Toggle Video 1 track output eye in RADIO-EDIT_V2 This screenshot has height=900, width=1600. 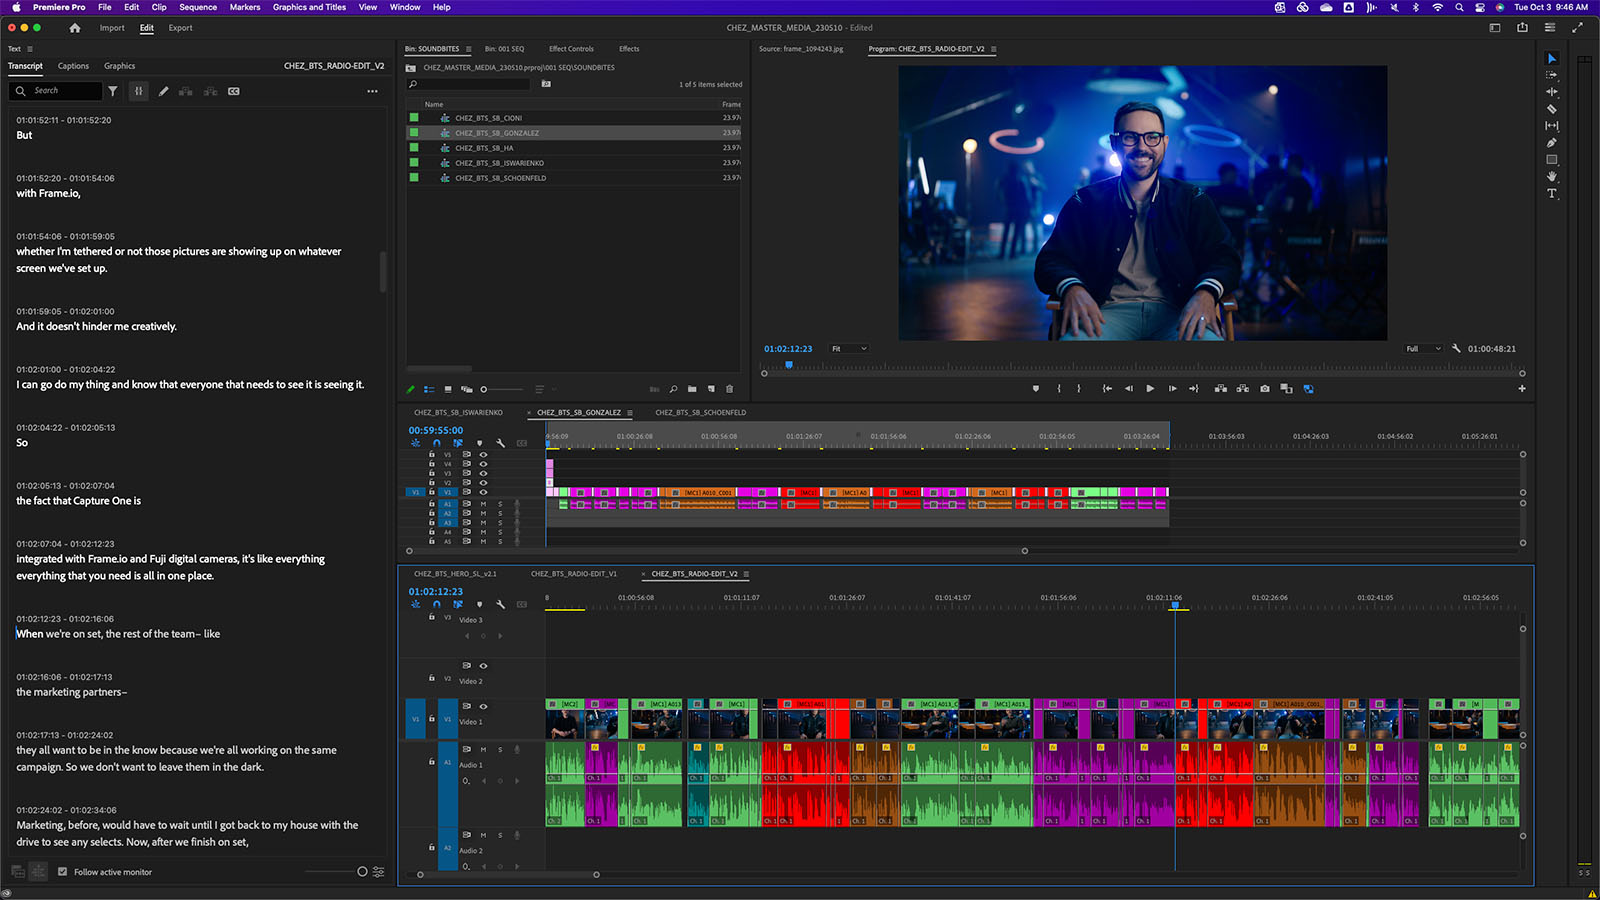click(x=483, y=706)
